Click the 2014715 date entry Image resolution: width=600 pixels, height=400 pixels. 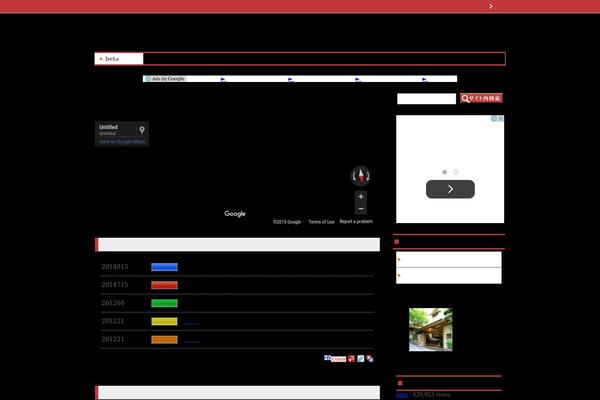[x=114, y=285]
